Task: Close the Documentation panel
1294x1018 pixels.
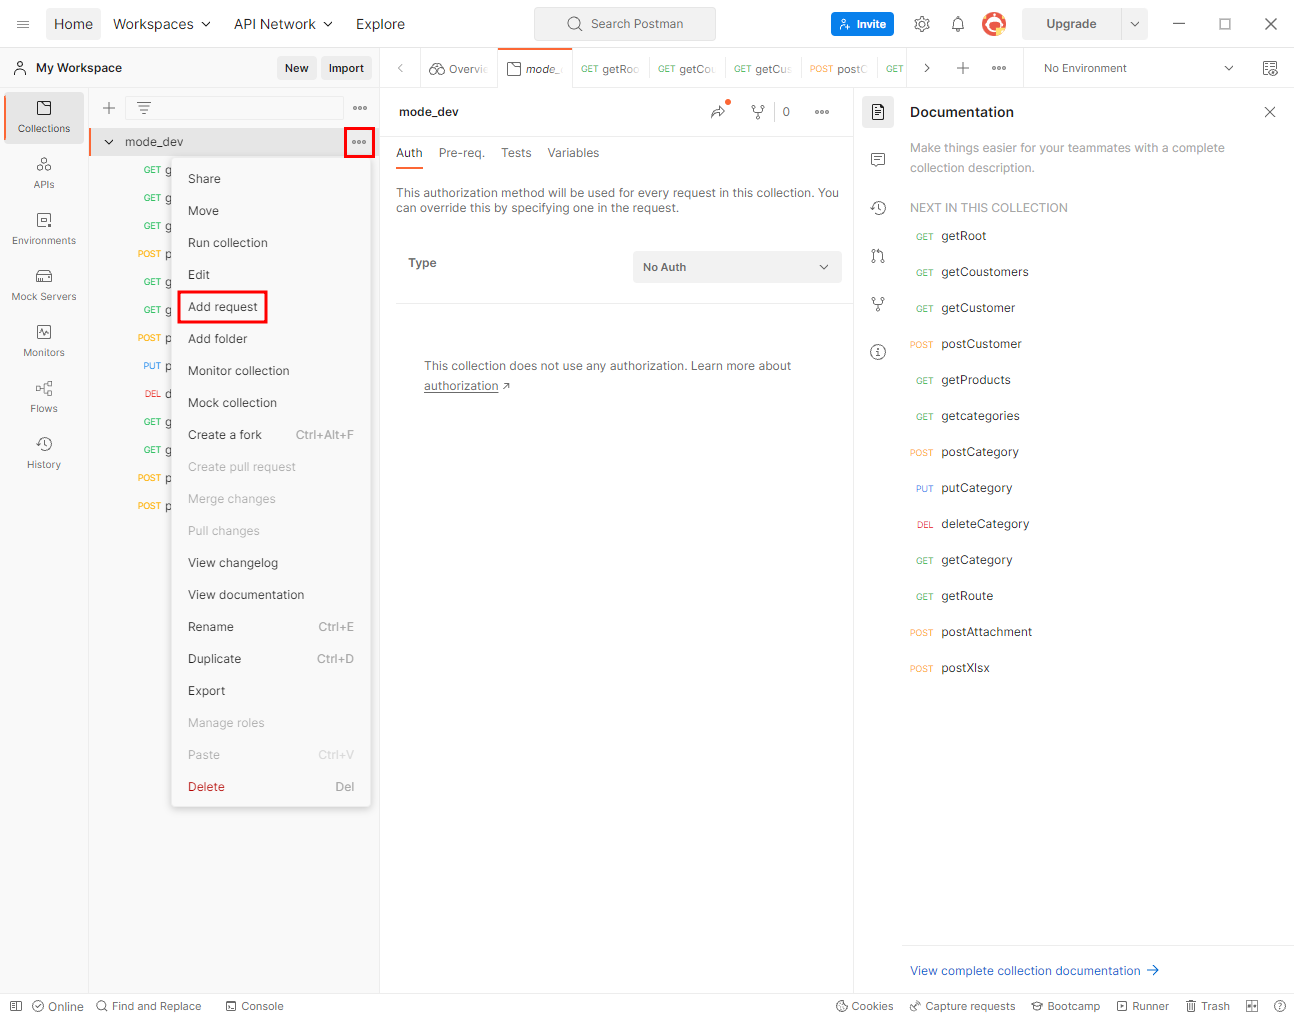Action: point(1270,112)
